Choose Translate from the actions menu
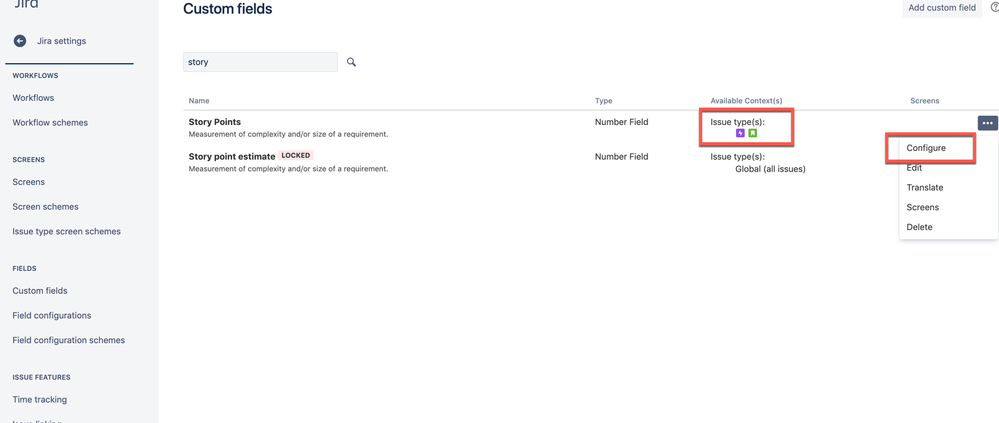The height and width of the screenshot is (423, 999). tap(924, 187)
